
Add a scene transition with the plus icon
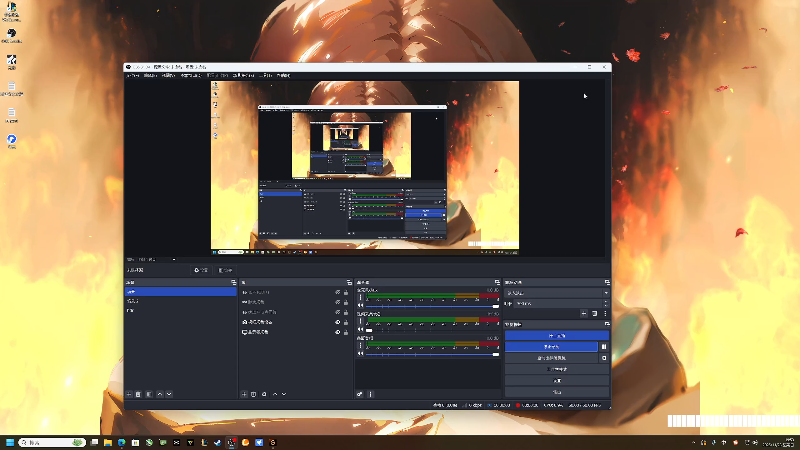click(584, 314)
